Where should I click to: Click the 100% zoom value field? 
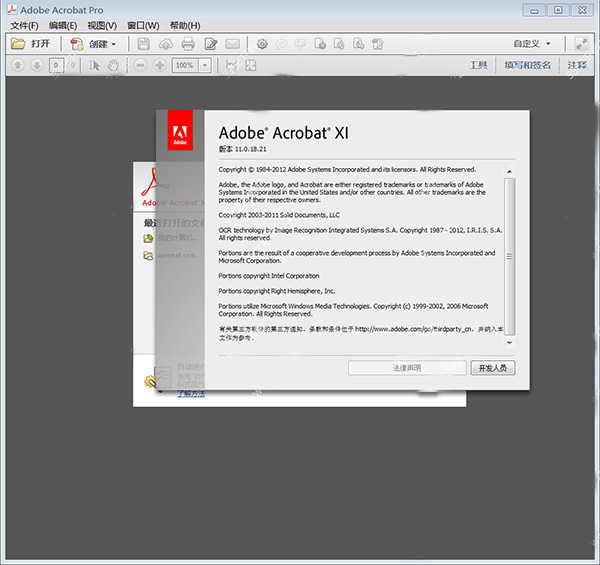pos(185,65)
